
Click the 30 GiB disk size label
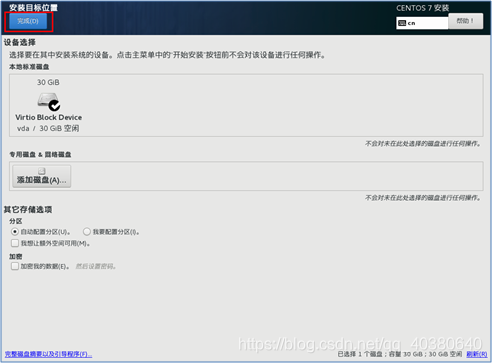pyautogui.click(x=48, y=82)
